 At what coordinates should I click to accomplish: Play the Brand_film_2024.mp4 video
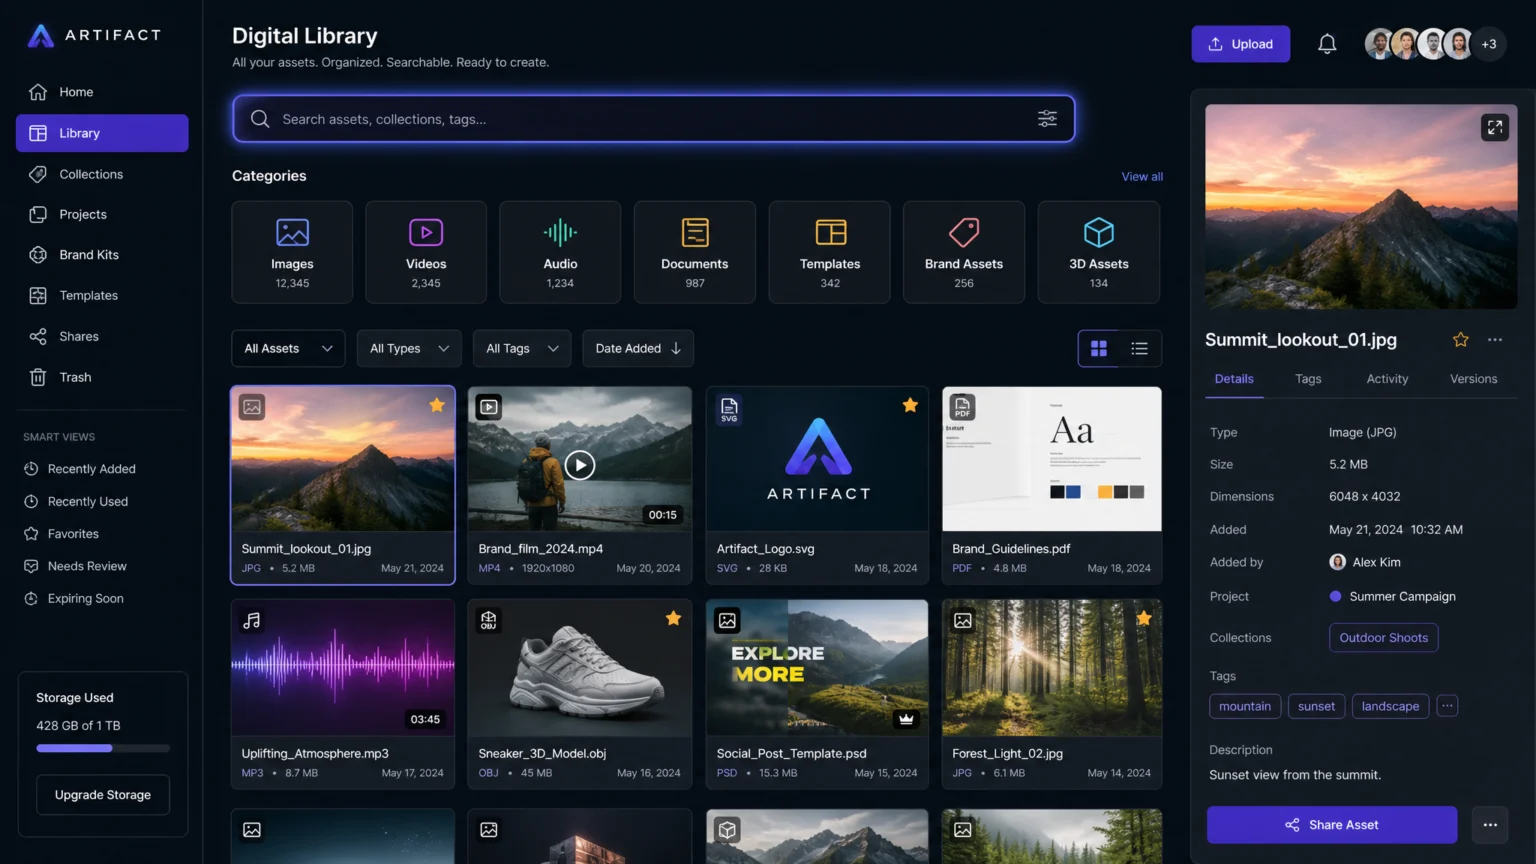[x=580, y=465]
